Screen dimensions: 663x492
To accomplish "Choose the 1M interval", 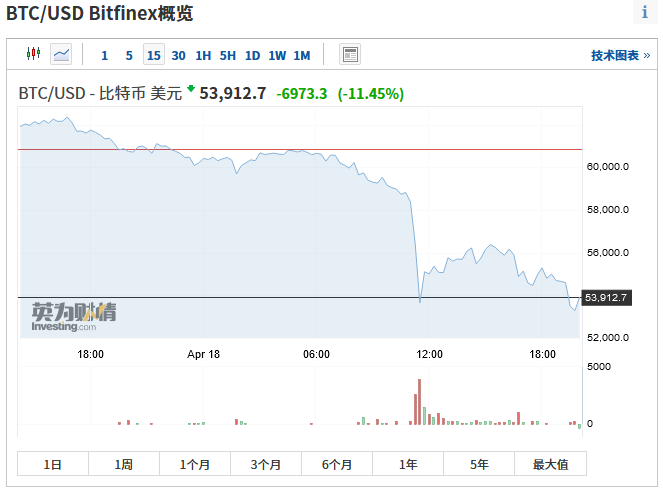I will (302, 55).
